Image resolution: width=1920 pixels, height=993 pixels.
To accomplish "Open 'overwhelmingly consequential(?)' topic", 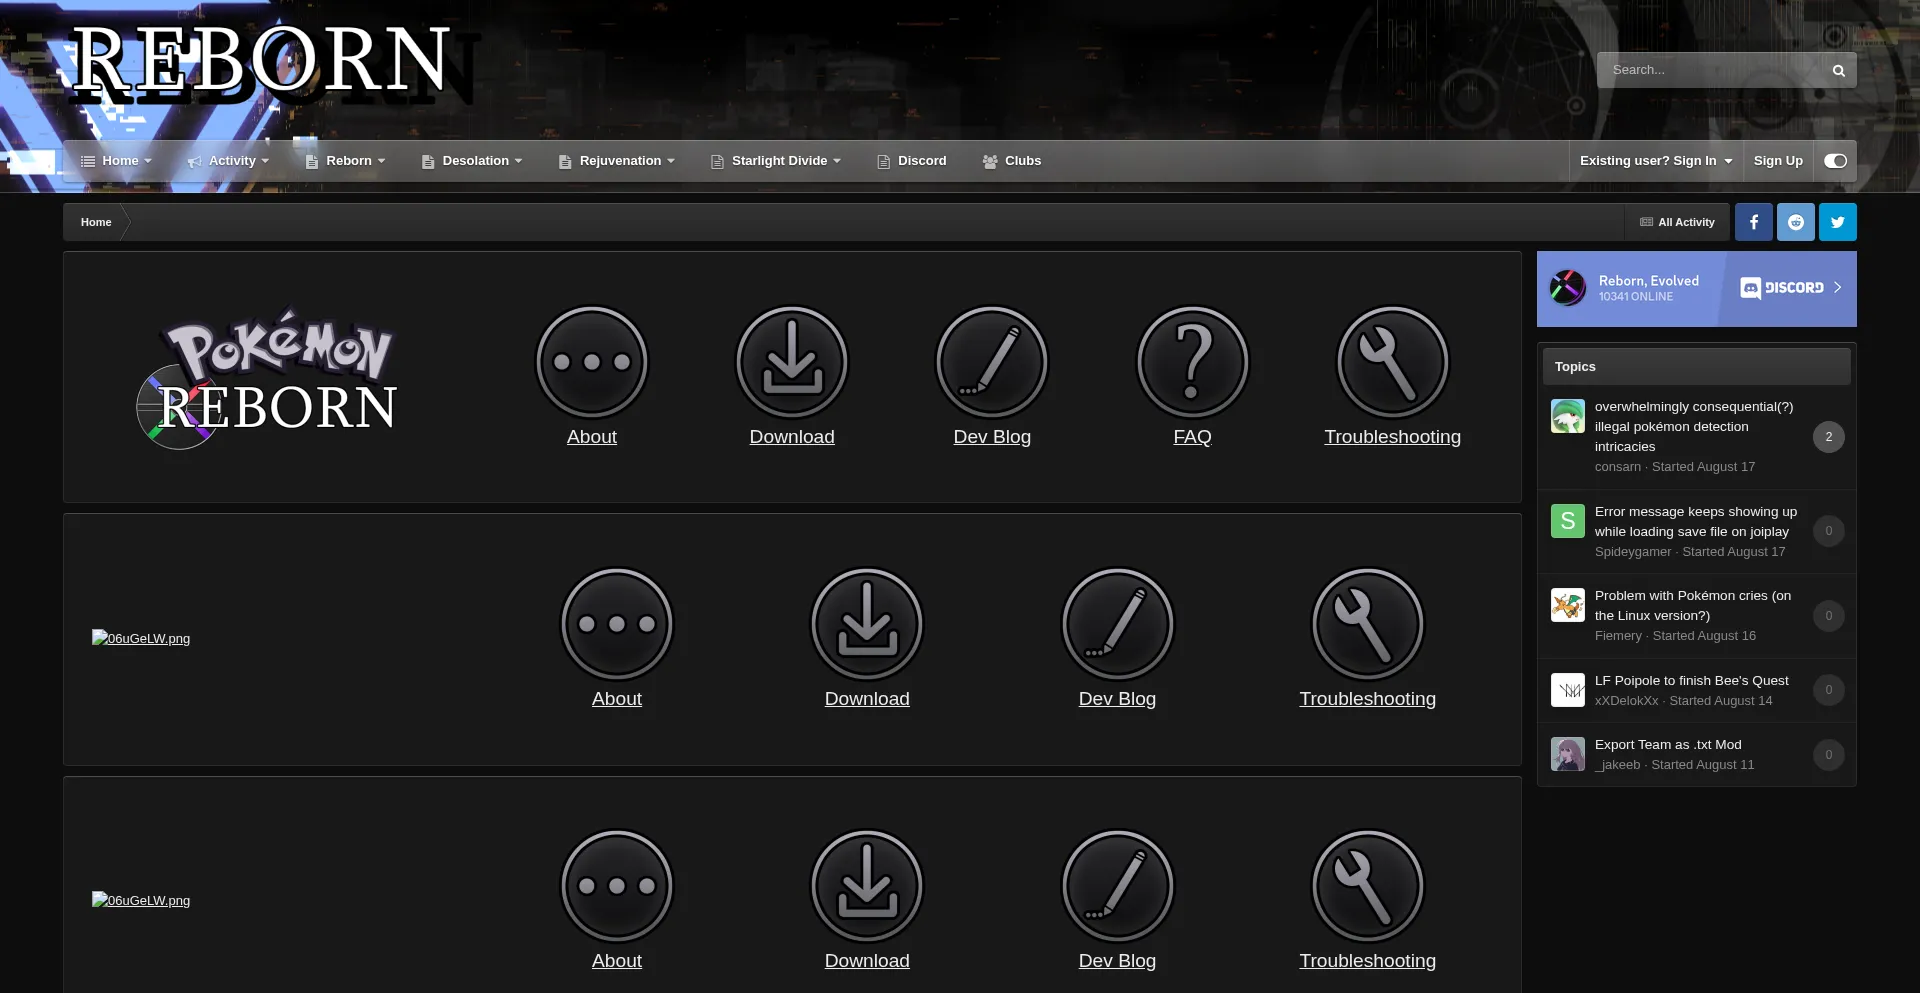I will coord(1694,427).
